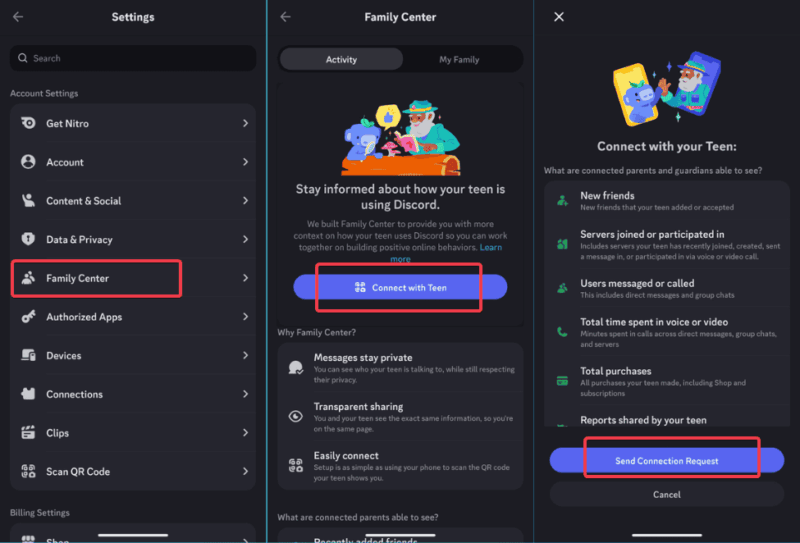Click the Family Center reading illustration
800x543 pixels.
pos(401,138)
